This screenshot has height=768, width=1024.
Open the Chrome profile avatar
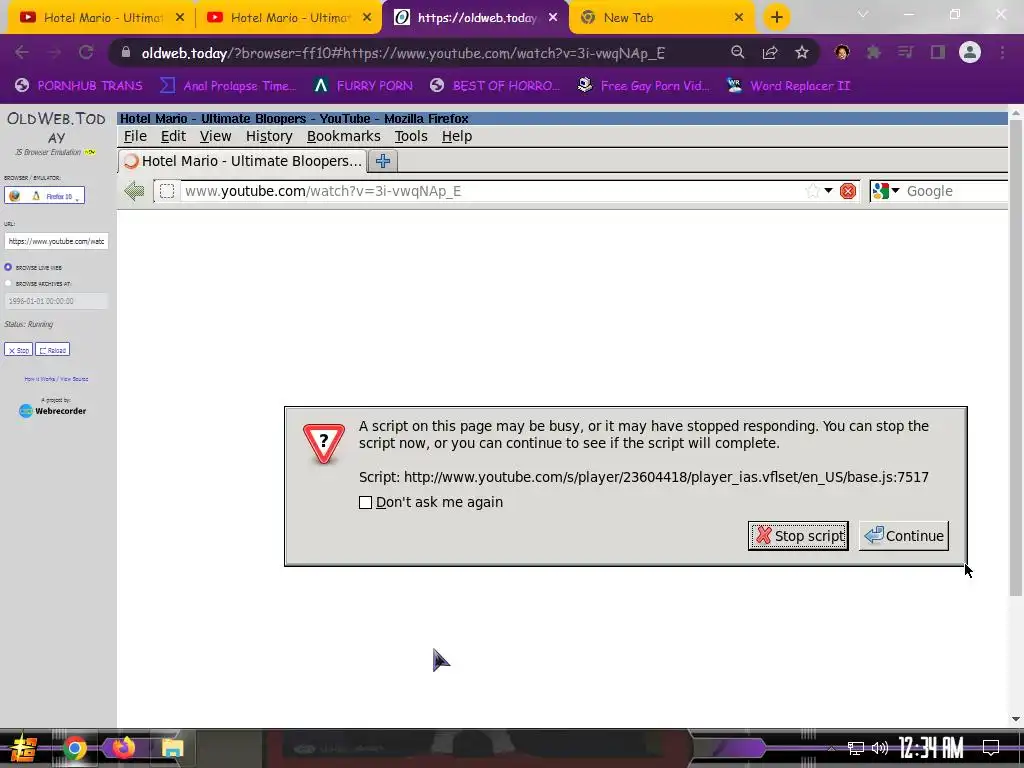point(970,52)
